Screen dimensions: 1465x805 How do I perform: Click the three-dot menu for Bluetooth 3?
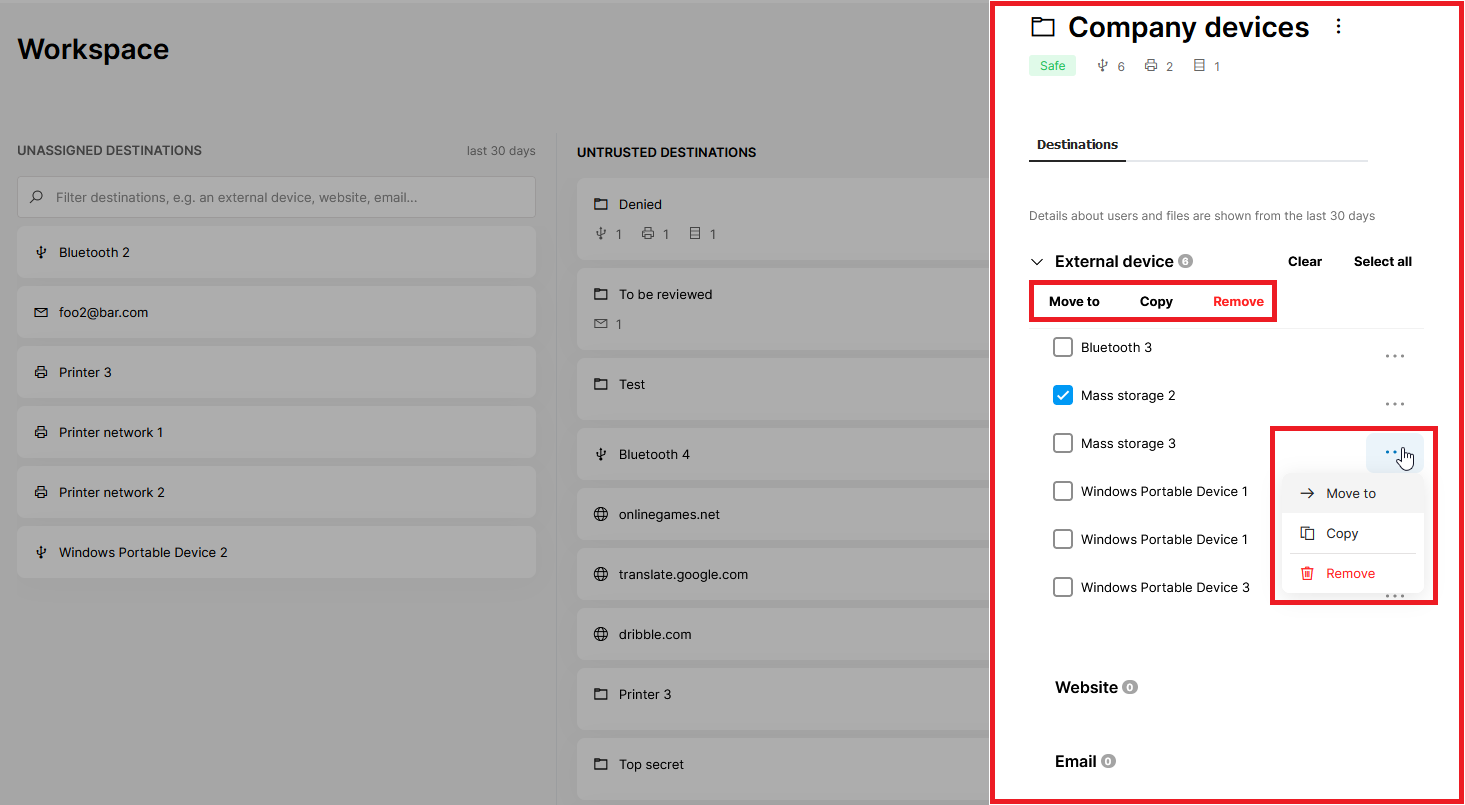click(1394, 356)
